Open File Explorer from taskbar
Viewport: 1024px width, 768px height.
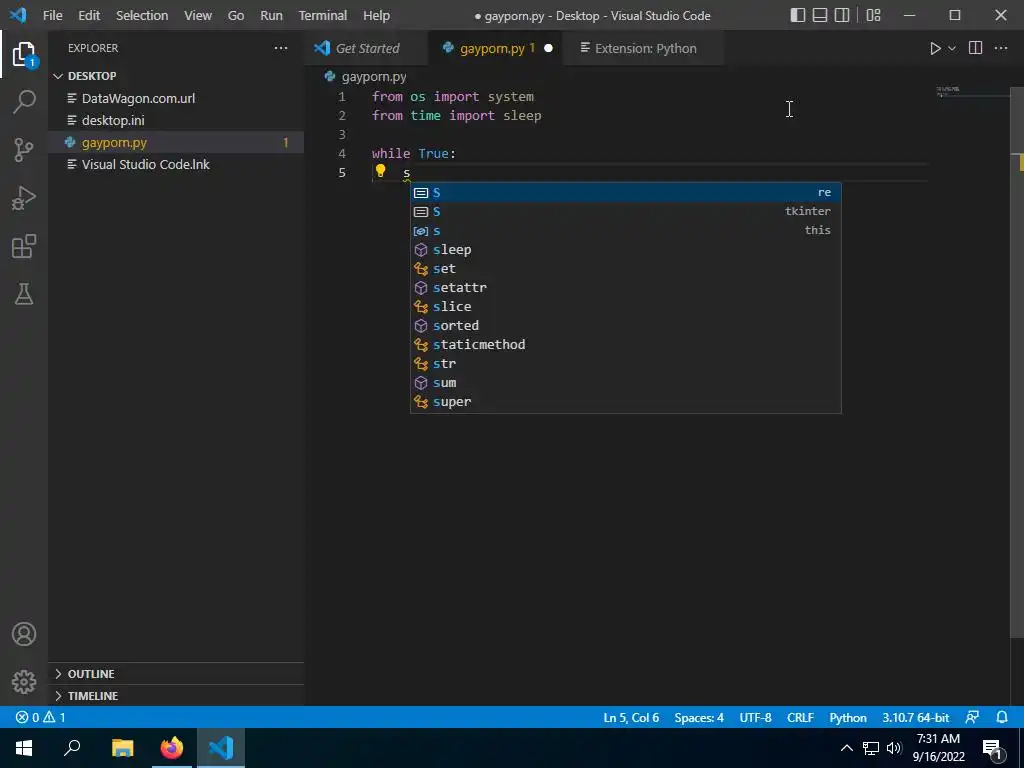(122, 748)
